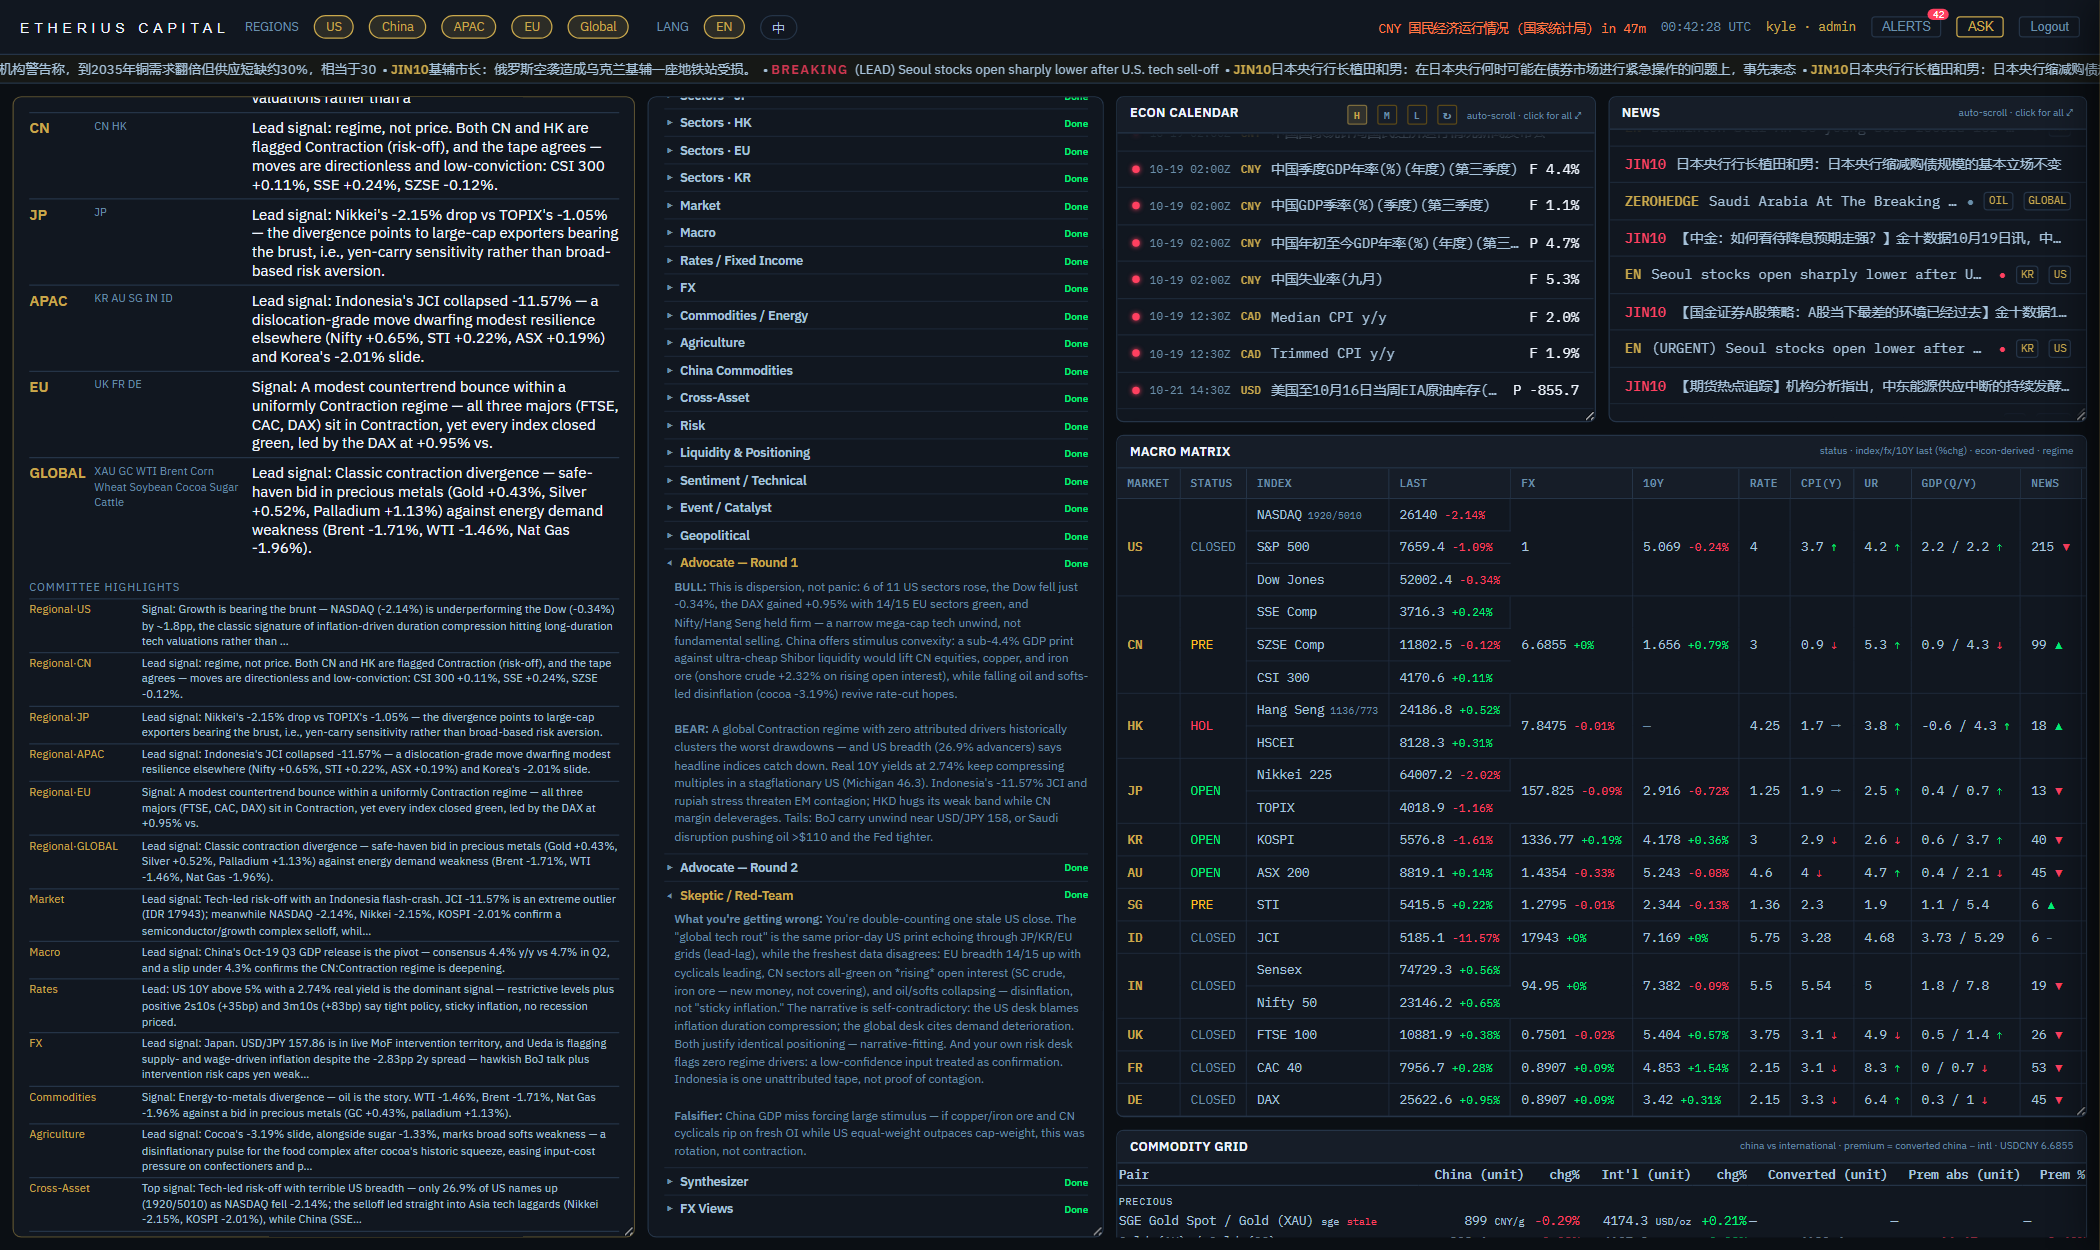
Task: Expand the China Commodities section
Action: click(878, 371)
